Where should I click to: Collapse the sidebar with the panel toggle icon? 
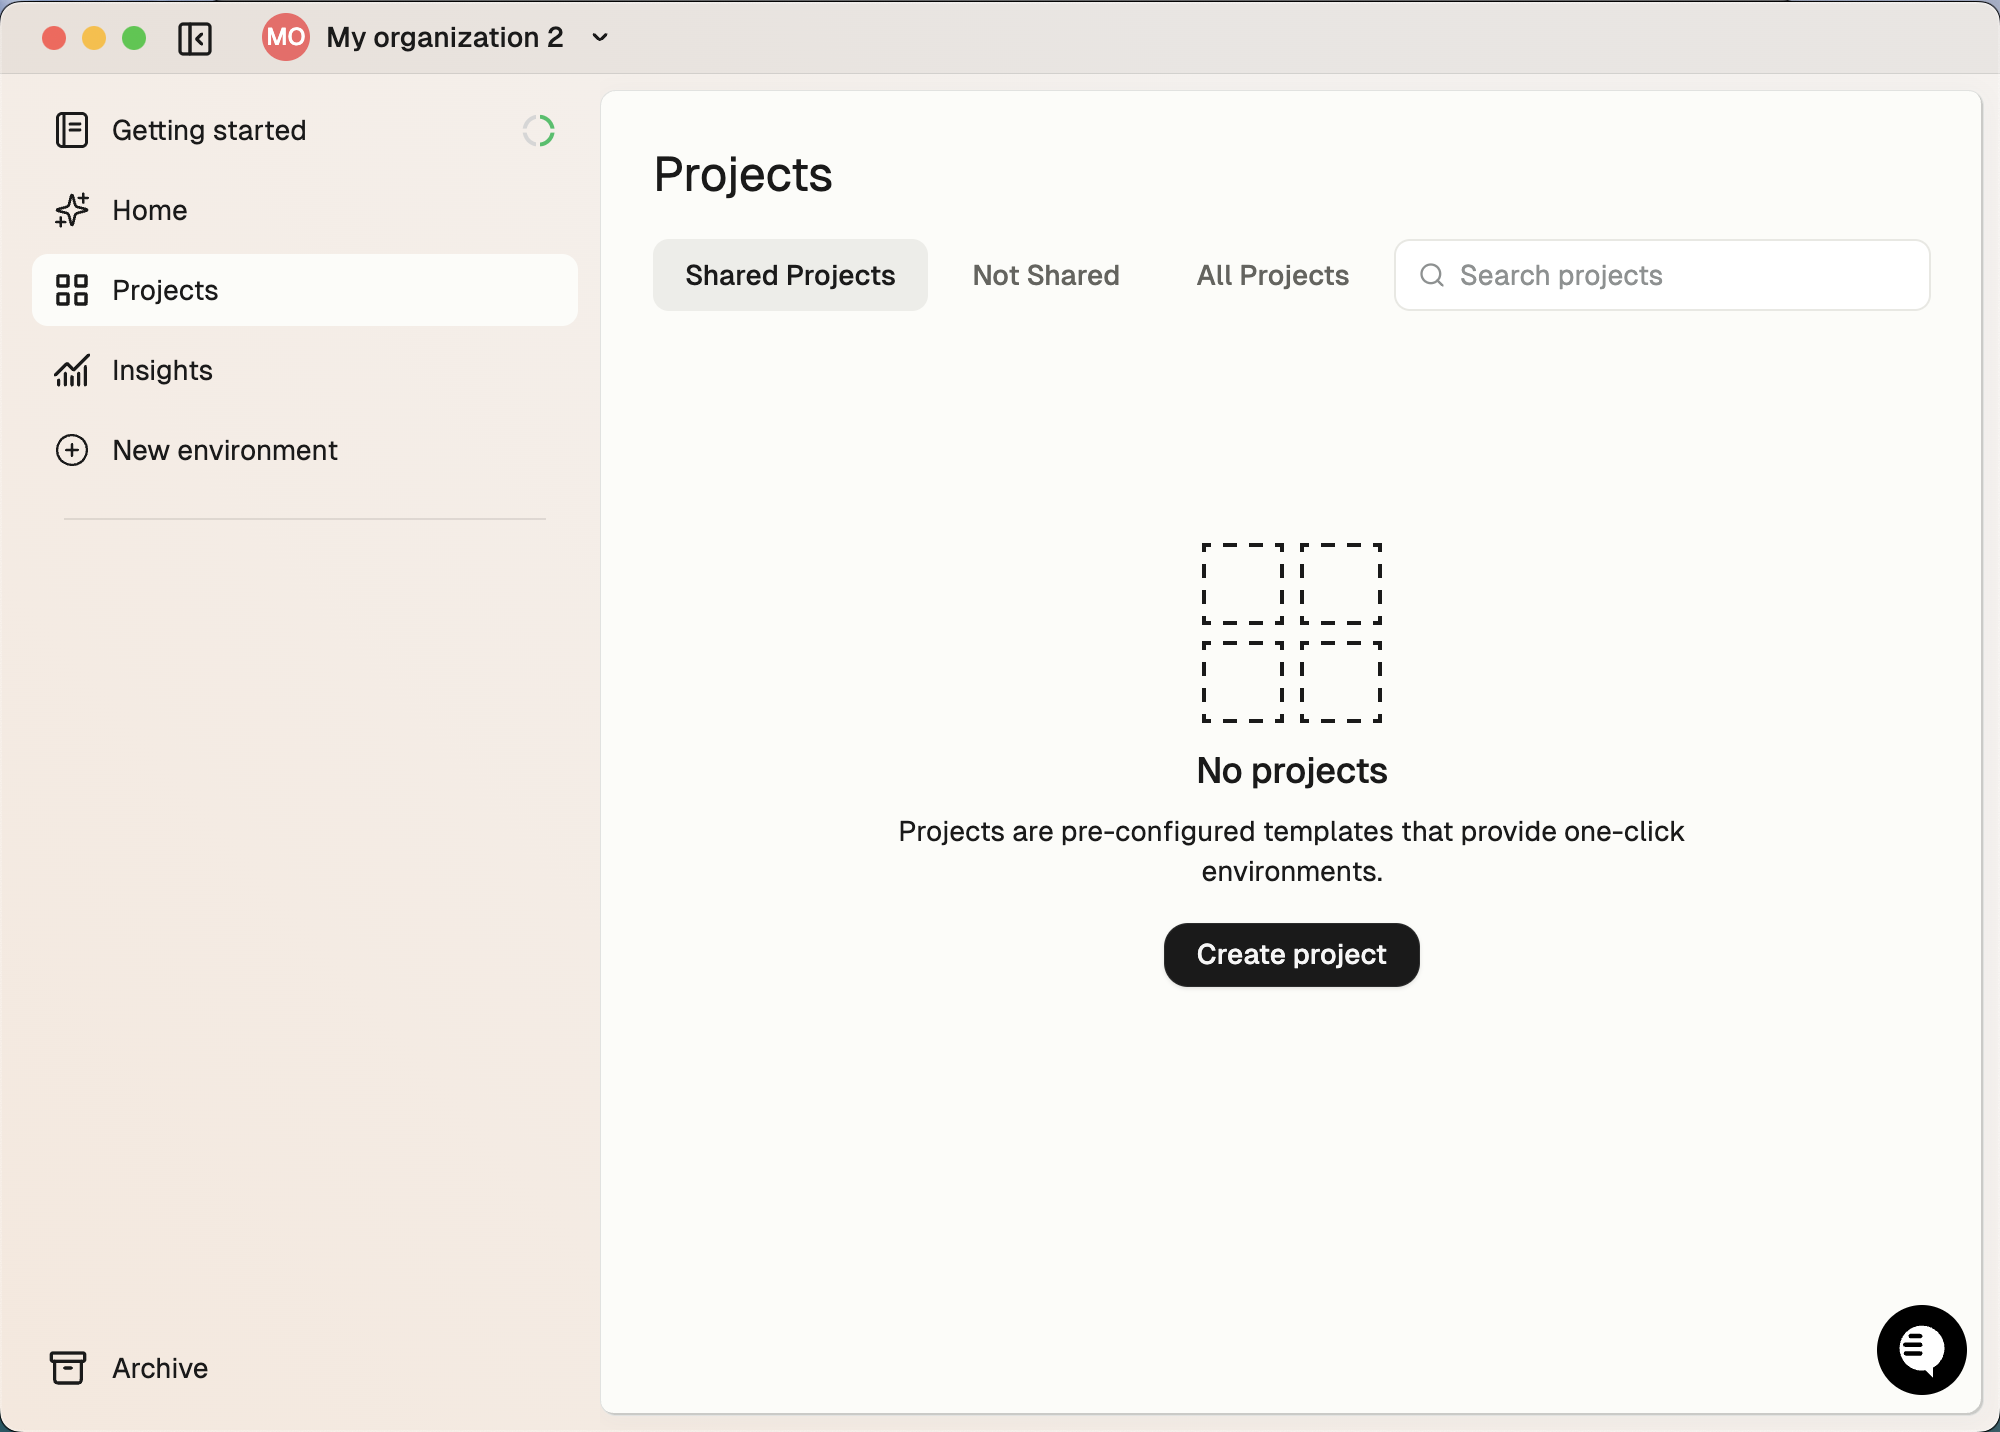click(x=195, y=38)
